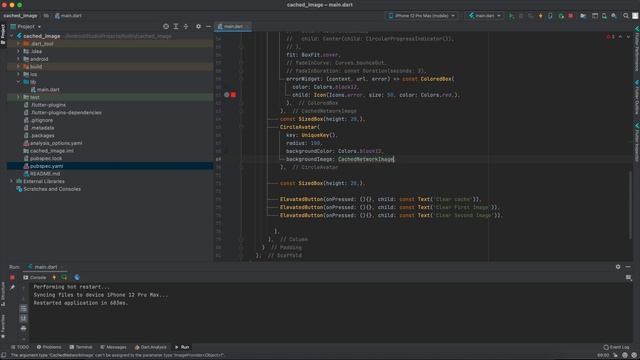Collapse the cached_image root folder
The image size is (640, 360).
[12, 36]
